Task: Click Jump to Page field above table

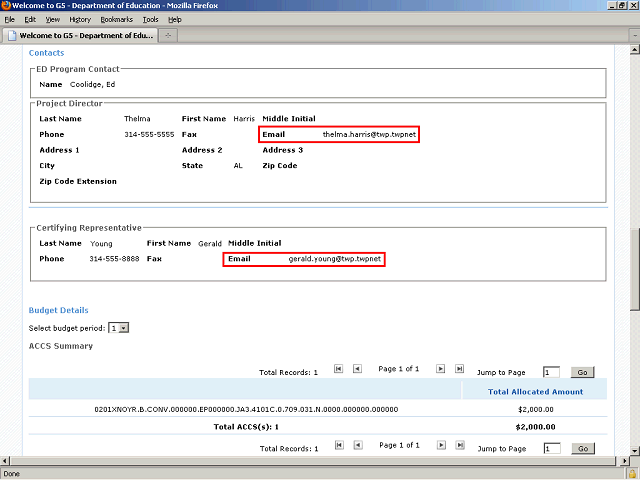Action: click(x=551, y=372)
